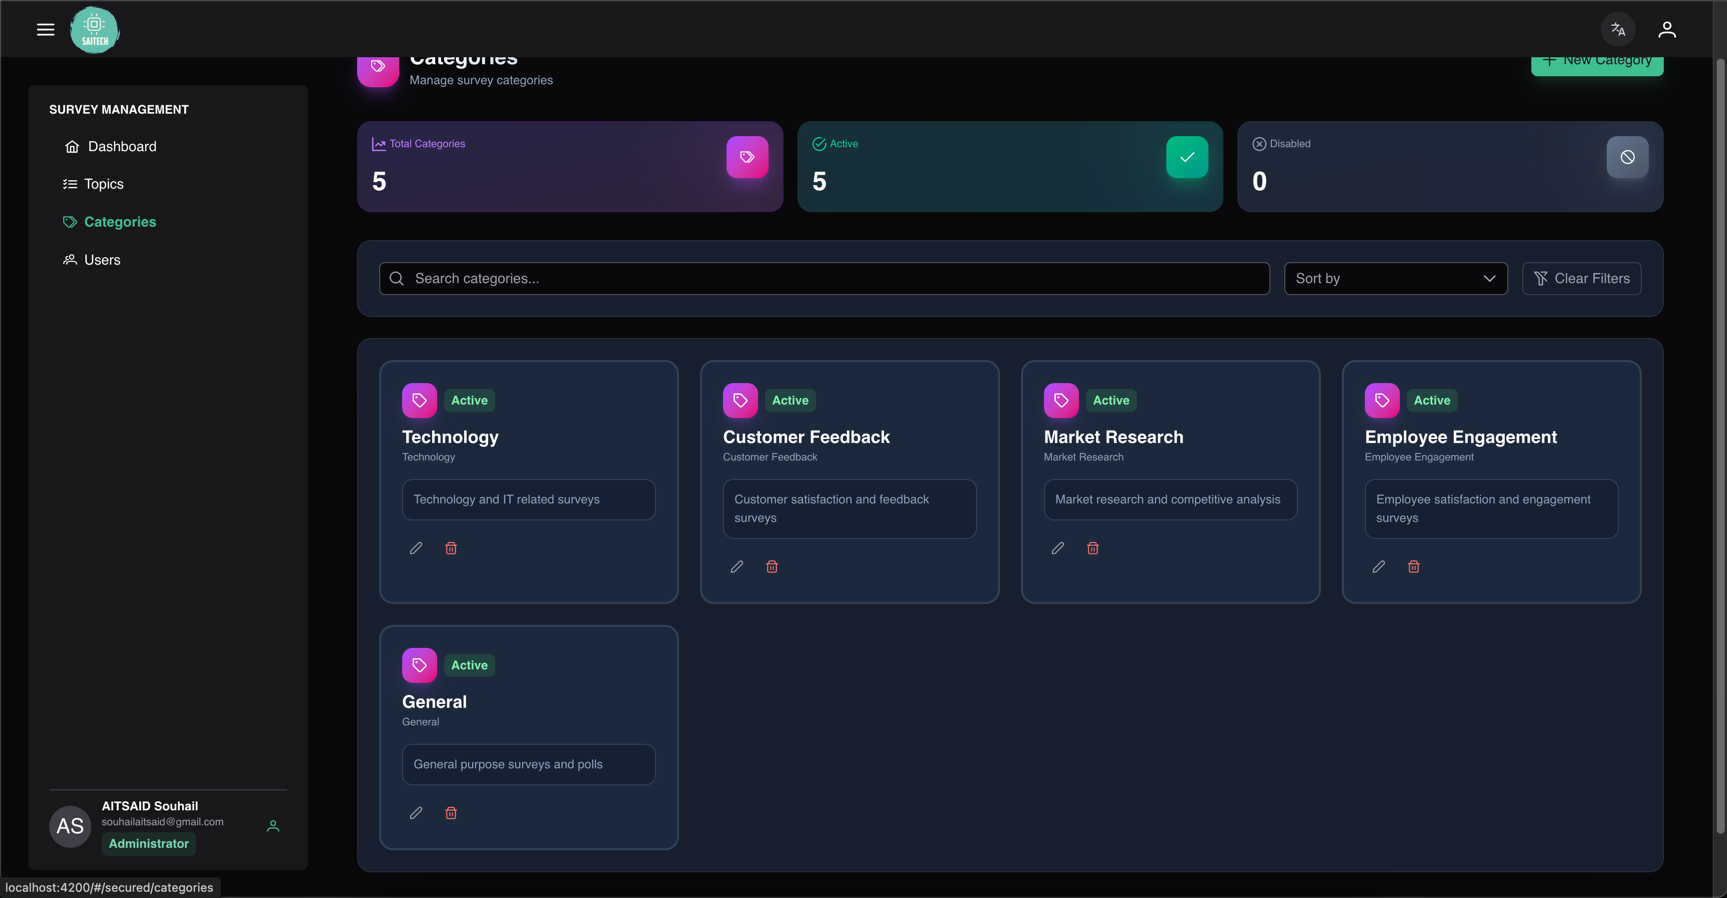Delete the Market Research category
Screen dimensions: 1727x898
tap(1093, 548)
